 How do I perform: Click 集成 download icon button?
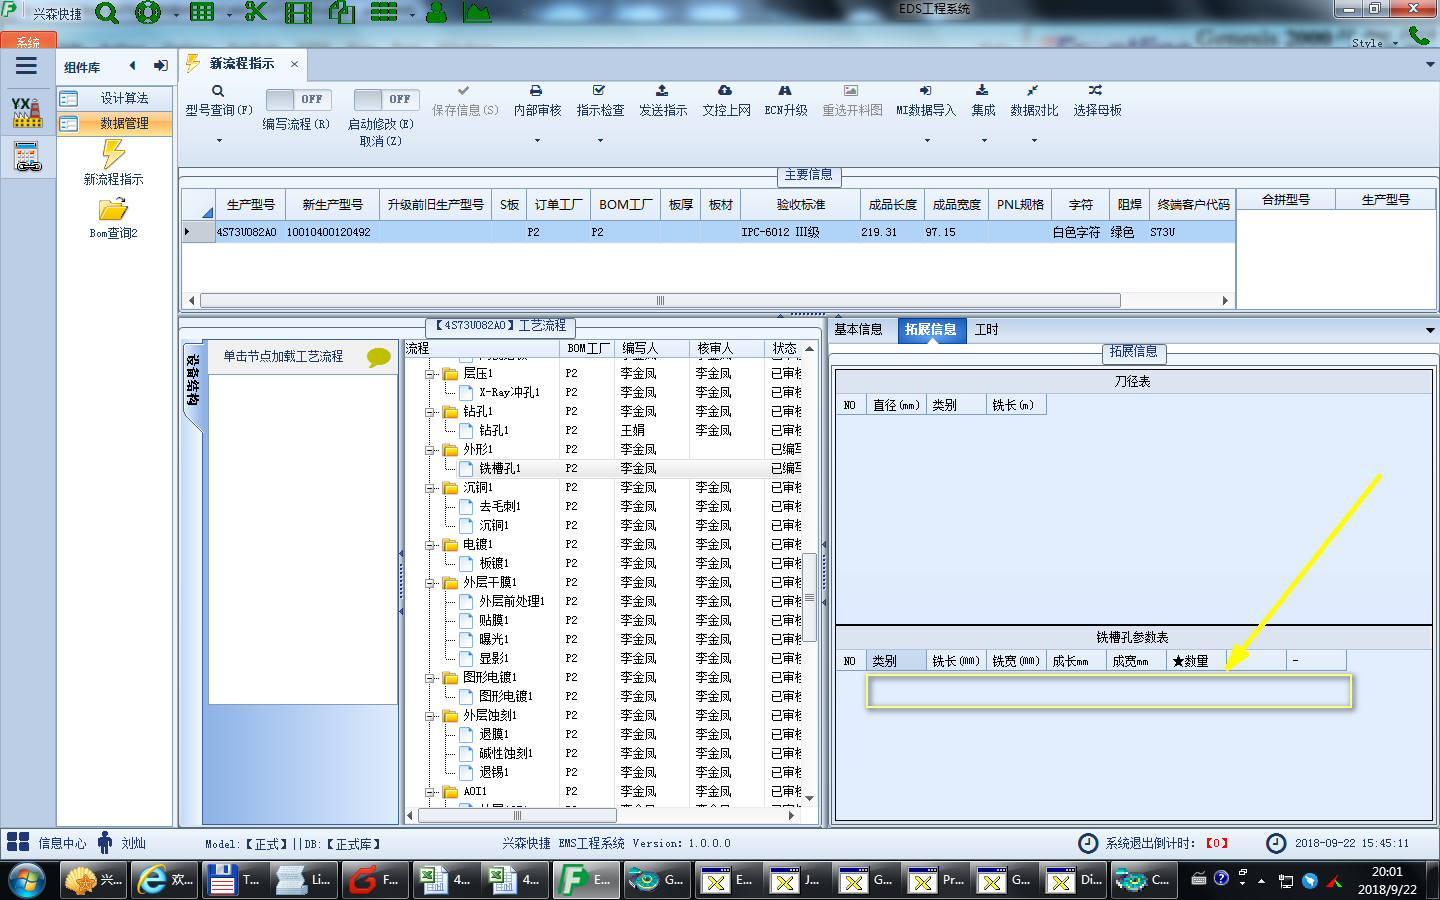pos(983,101)
